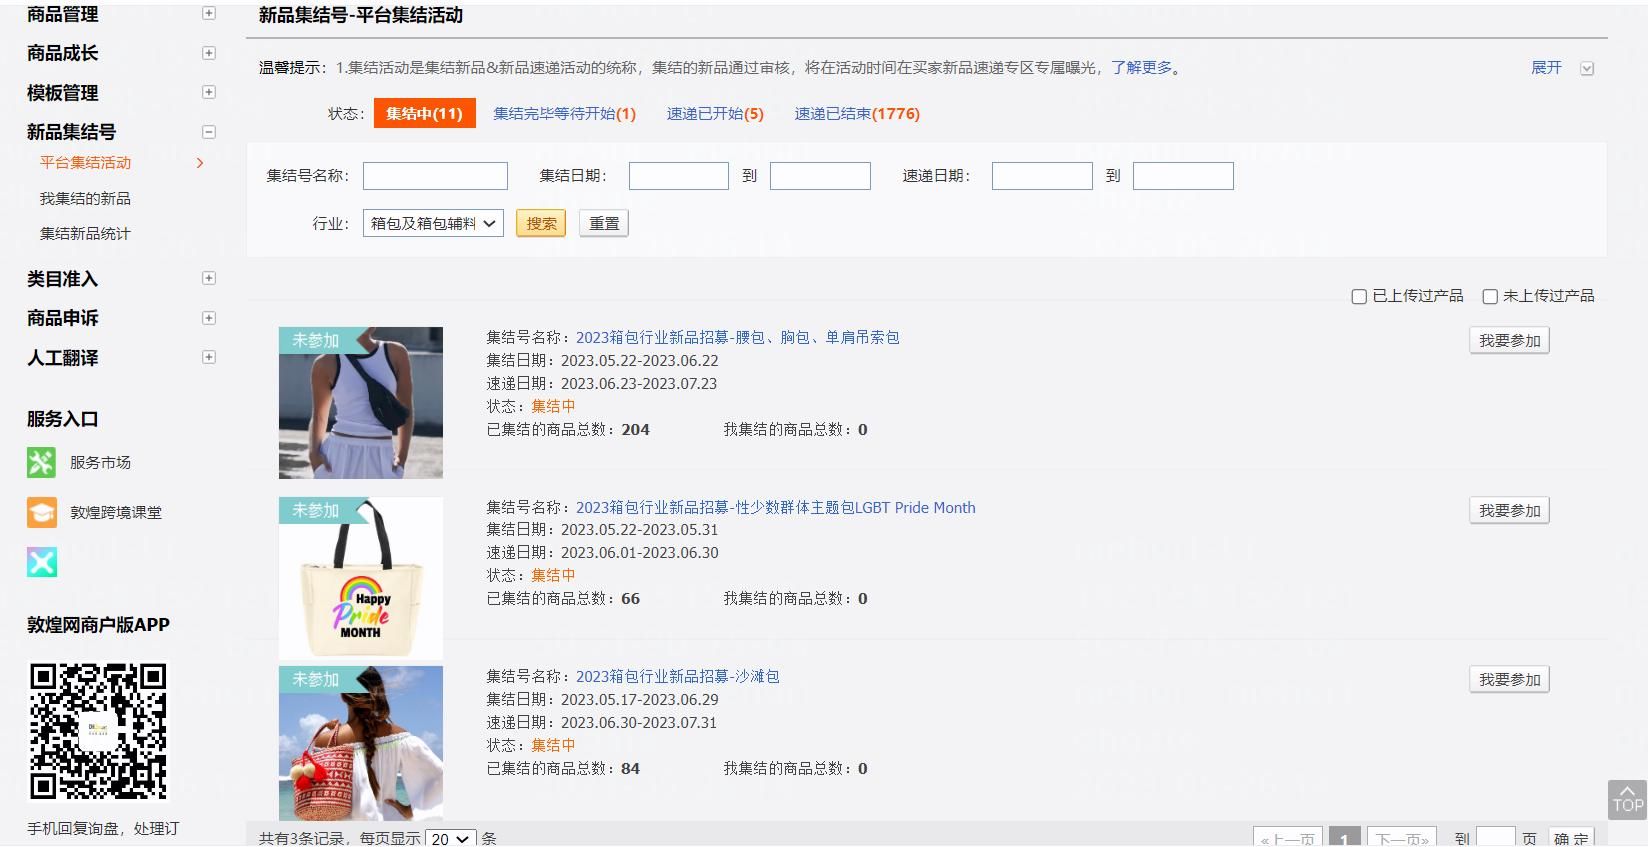The height and width of the screenshot is (847, 1648).
Task: Collapse the 新品集结号 menu section
Action: point(209,132)
